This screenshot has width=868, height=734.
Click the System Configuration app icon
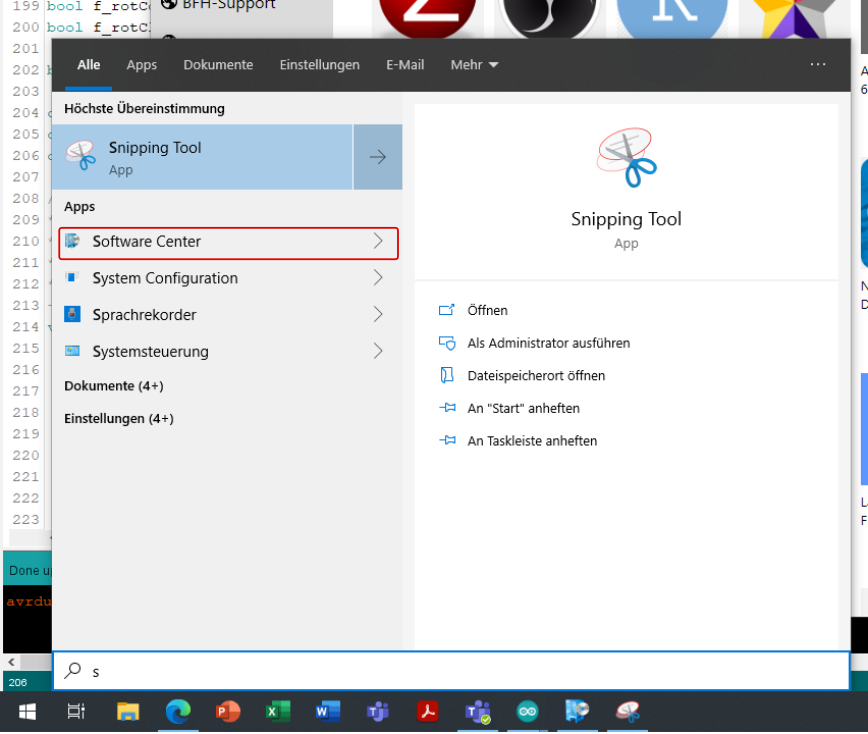pyautogui.click(x=72, y=277)
